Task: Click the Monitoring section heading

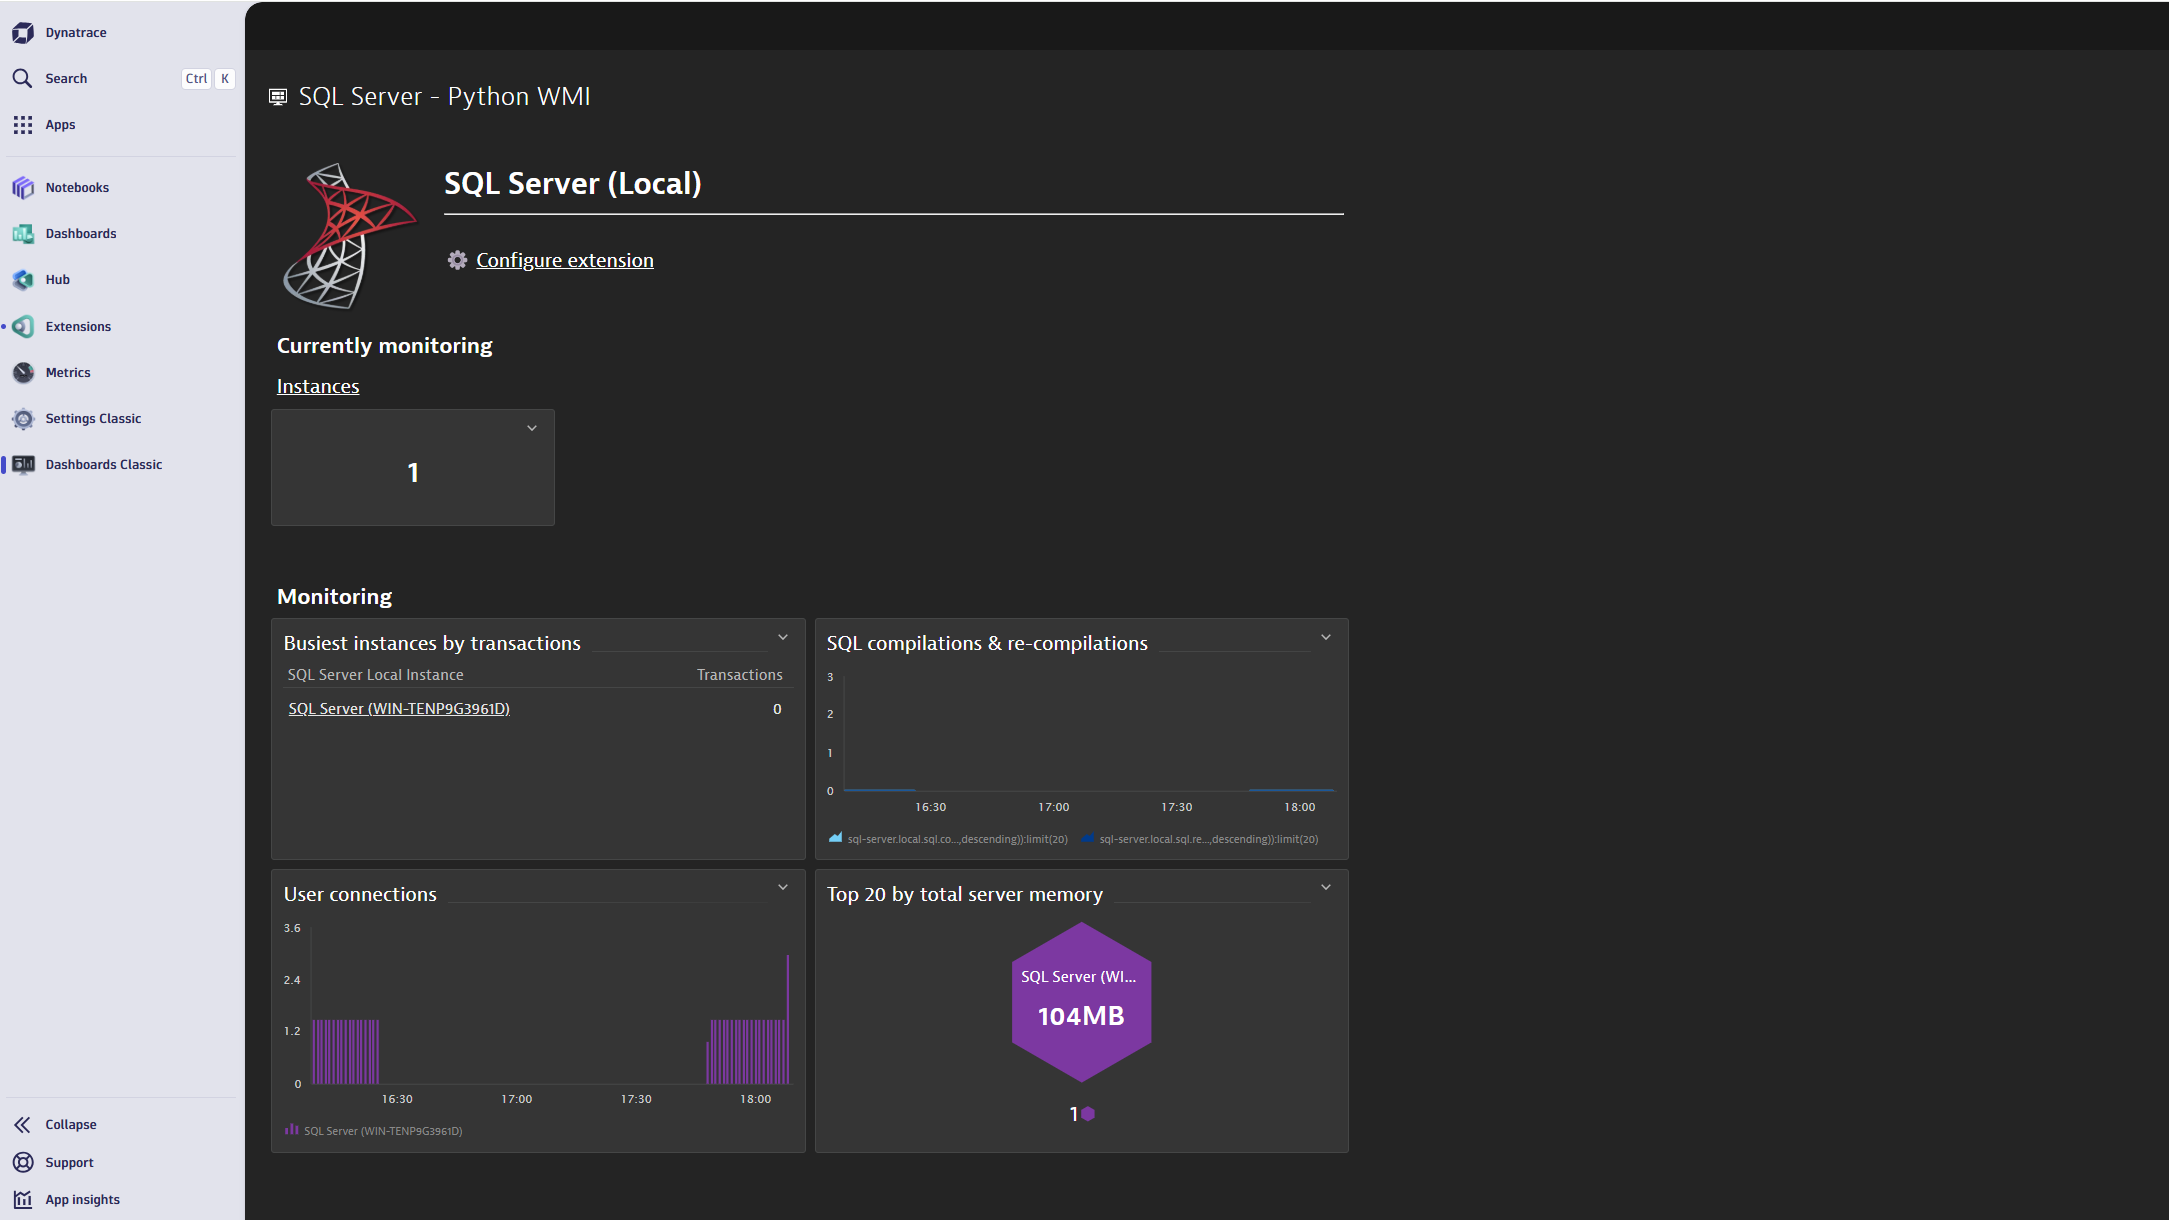Action: [335, 597]
